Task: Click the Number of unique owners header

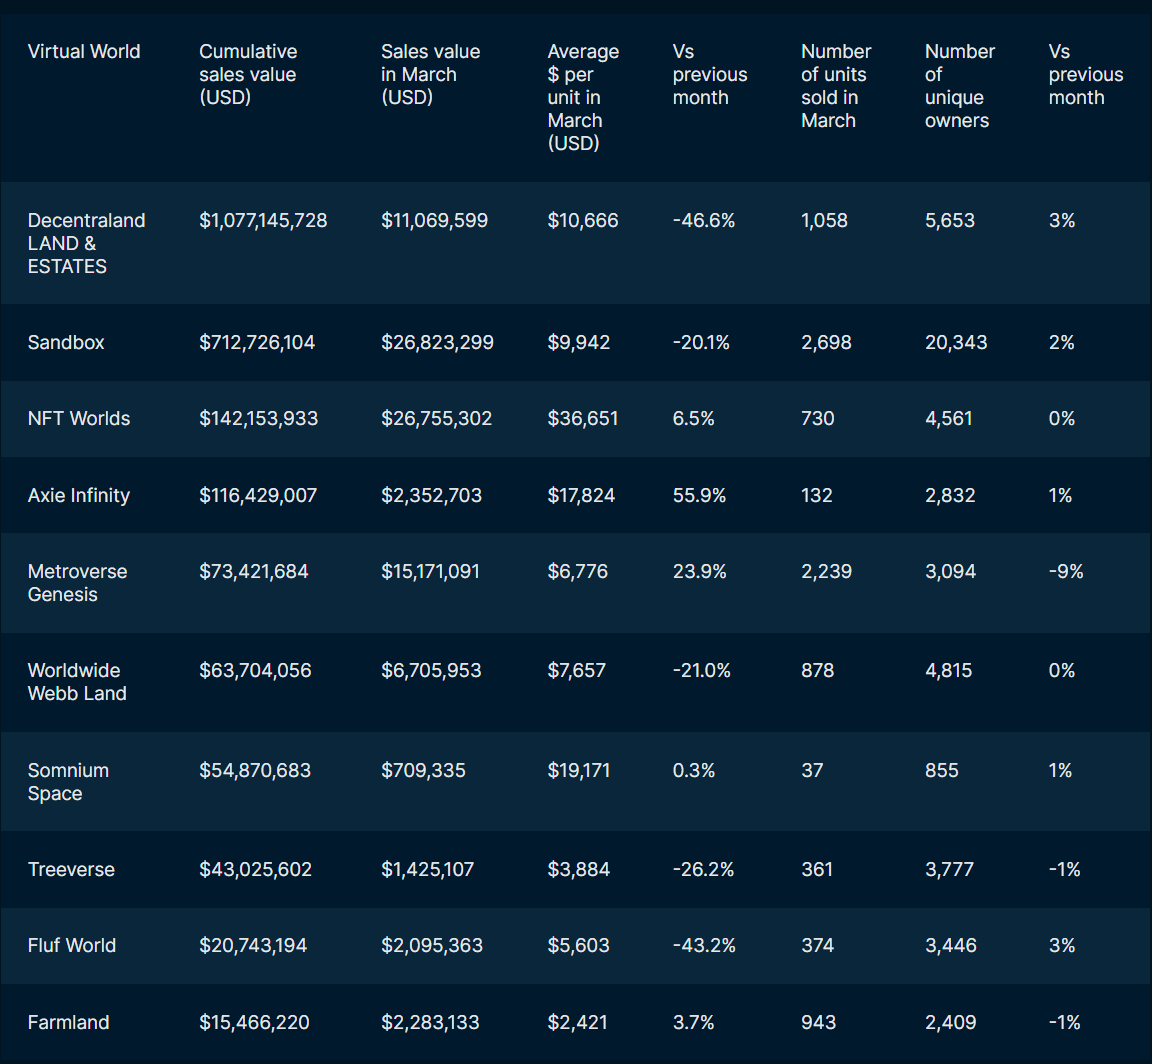Action: pos(959,86)
